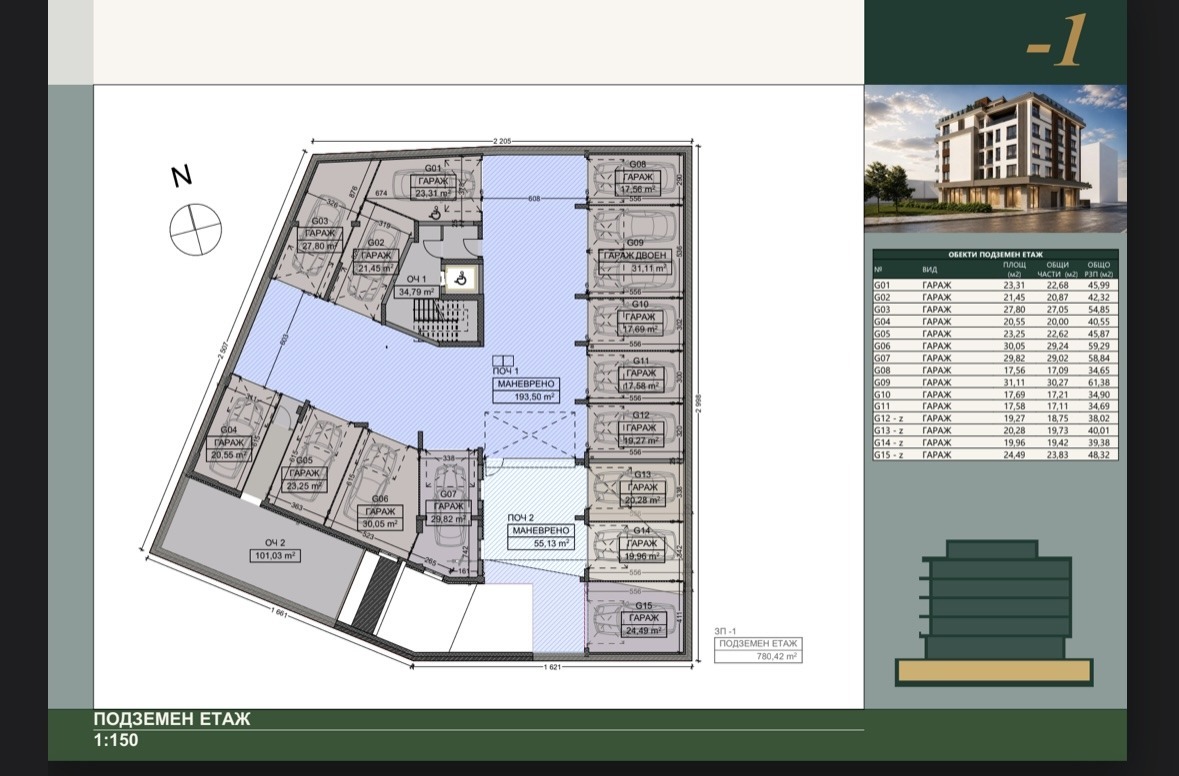Viewport: 1179px width, 776px height.
Task: Open the building exterior rendering thumbnail
Action: [996, 159]
